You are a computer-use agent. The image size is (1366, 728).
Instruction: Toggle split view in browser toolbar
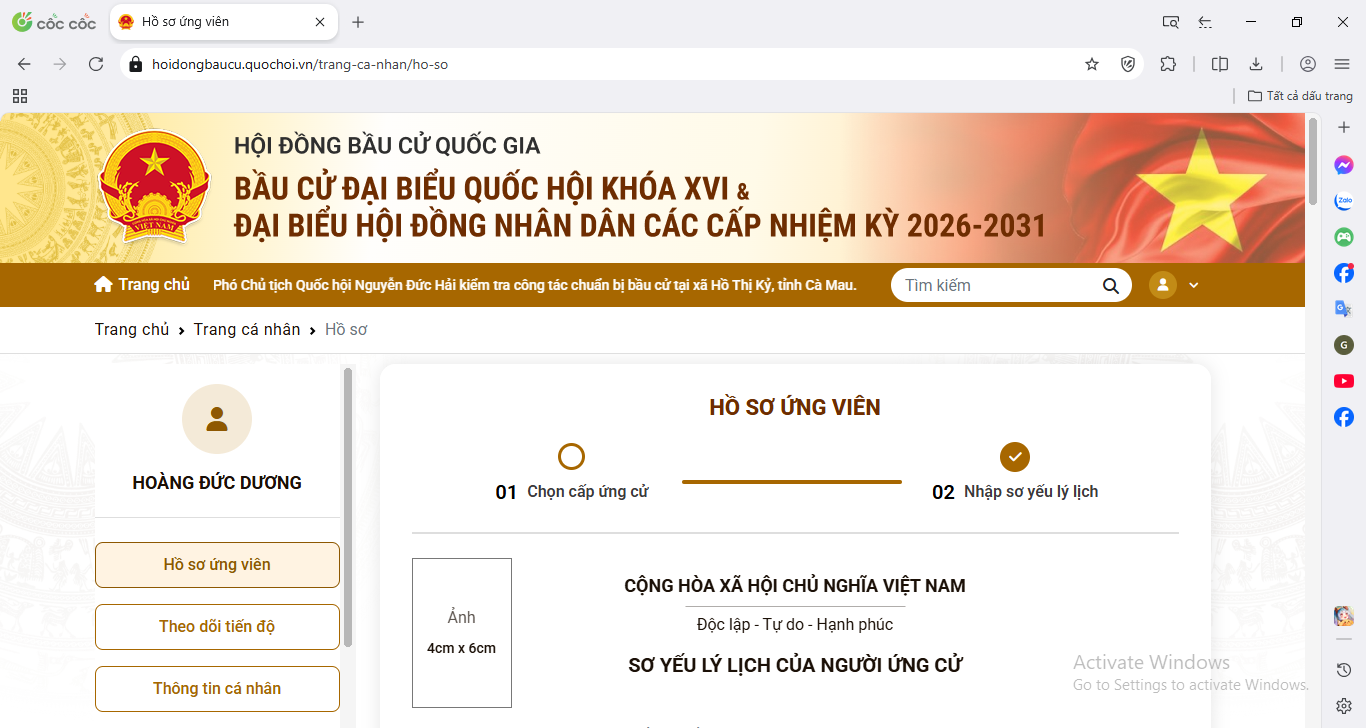(1220, 64)
